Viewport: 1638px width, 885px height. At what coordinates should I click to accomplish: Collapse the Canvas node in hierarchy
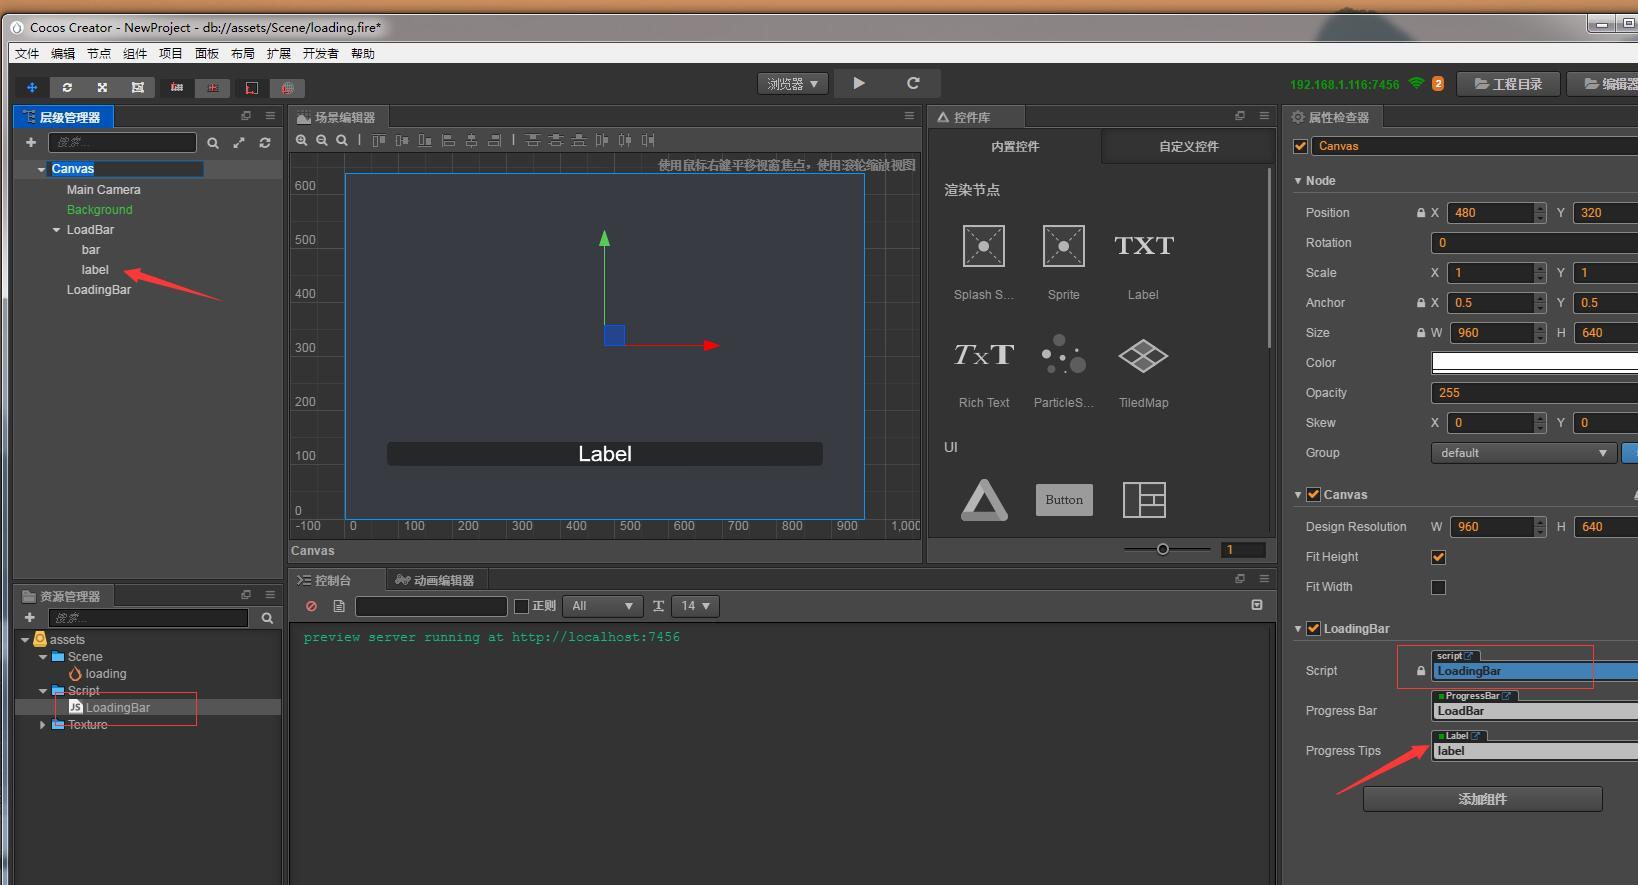(x=41, y=170)
